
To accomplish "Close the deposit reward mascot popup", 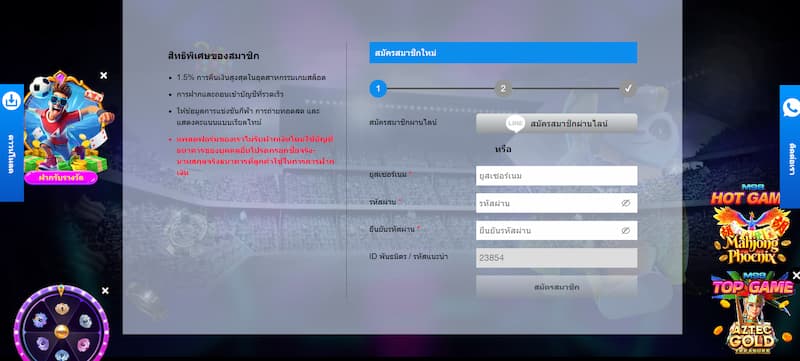I will click(104, 75).
